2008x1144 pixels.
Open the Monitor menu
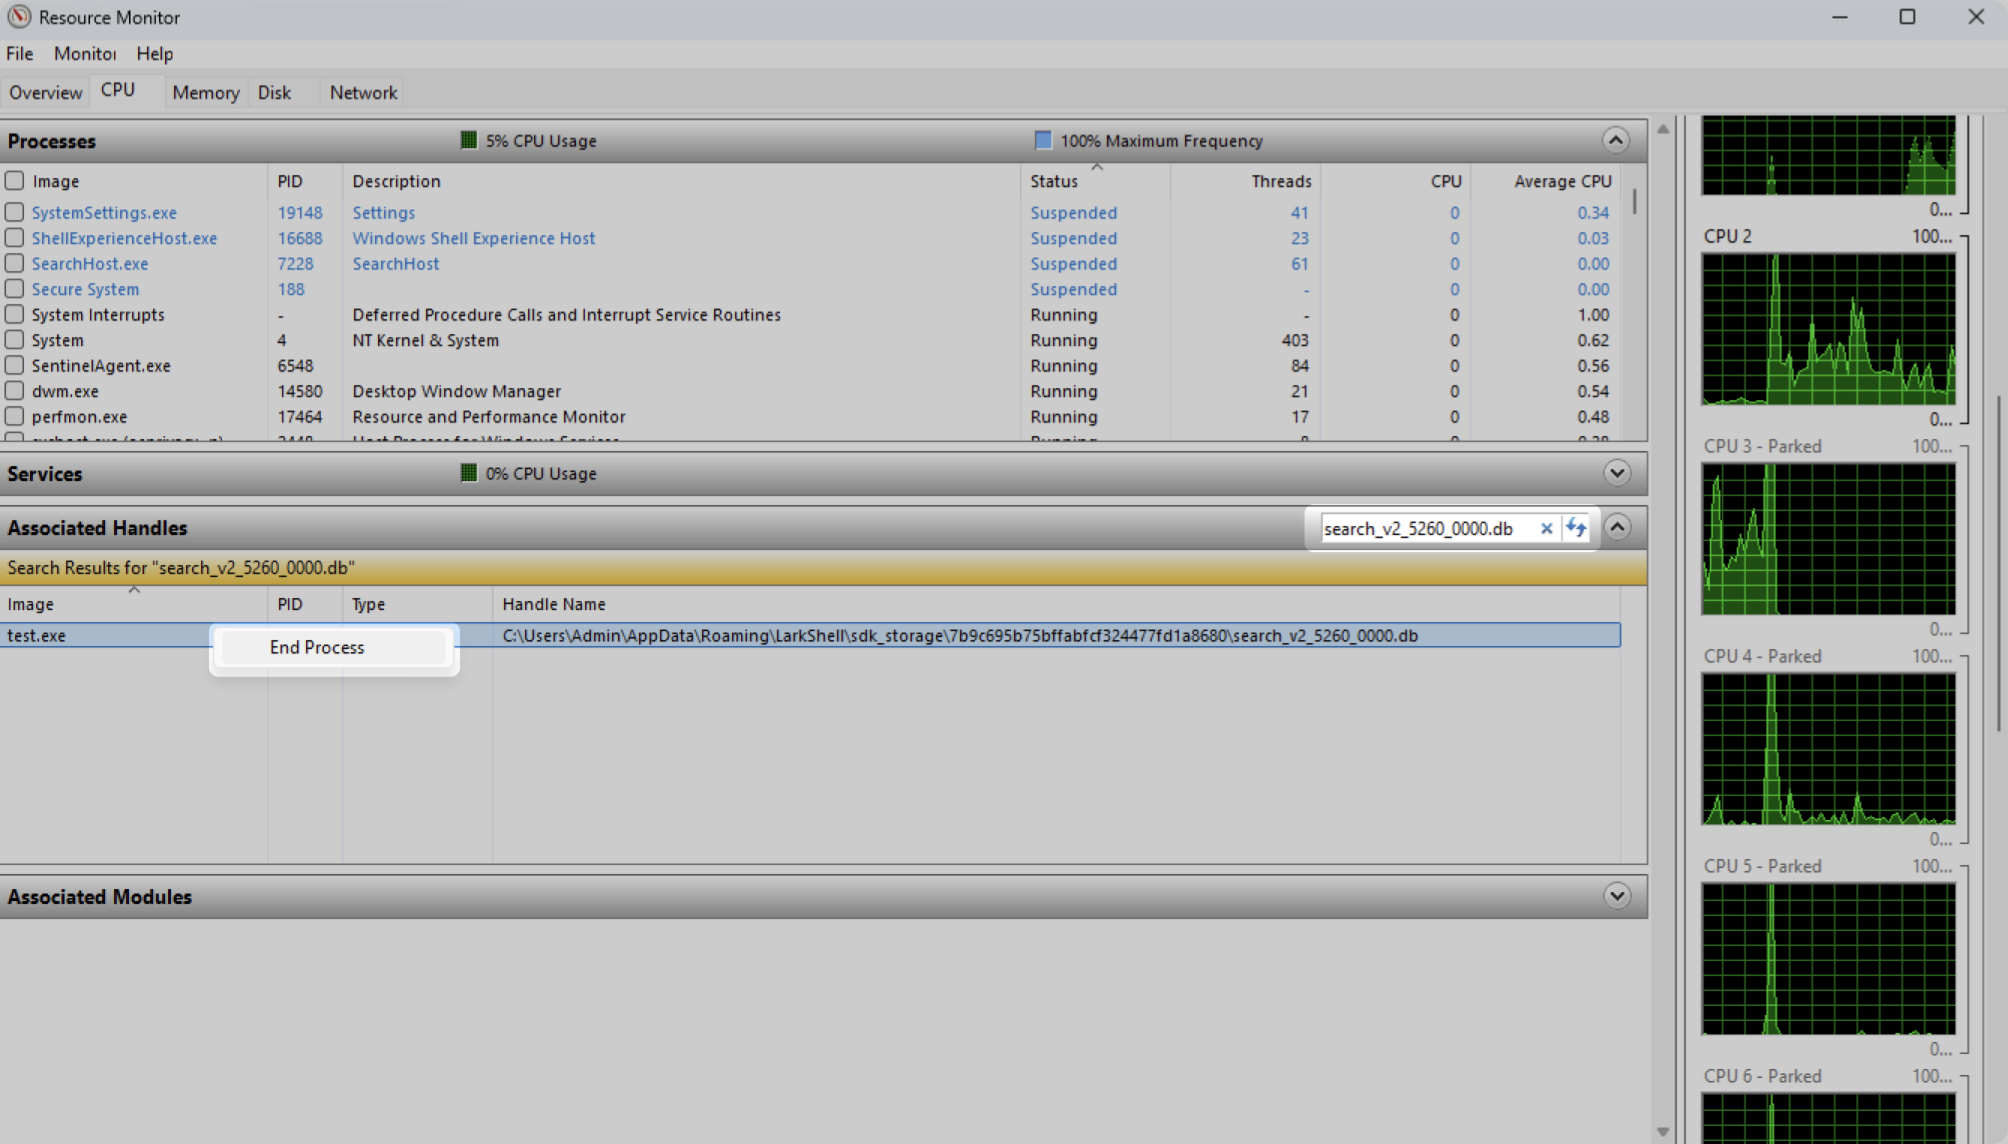point(85,53)
